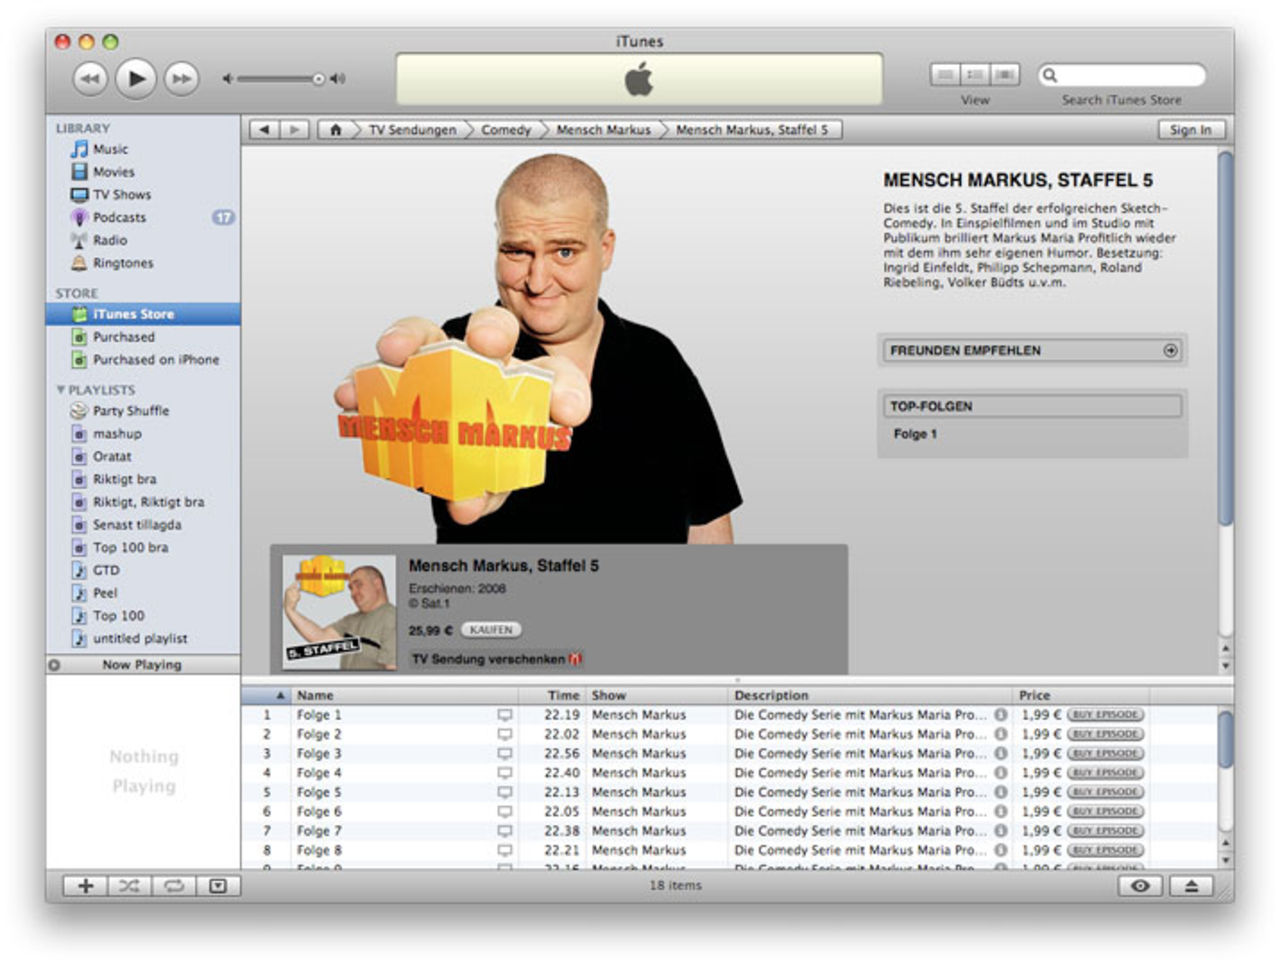The height and width of the screenshot is (965, 1280).
Task: Go to the previous track
Action: (x=90, y=78)
